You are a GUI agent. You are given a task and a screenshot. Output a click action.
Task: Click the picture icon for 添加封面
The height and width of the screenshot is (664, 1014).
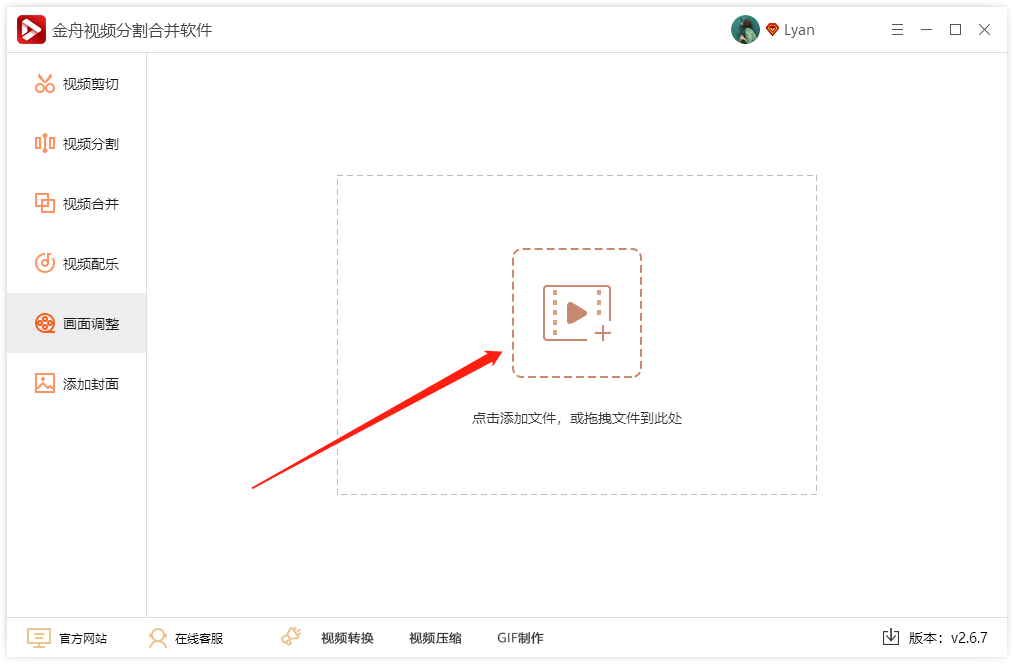click(45, 383)
